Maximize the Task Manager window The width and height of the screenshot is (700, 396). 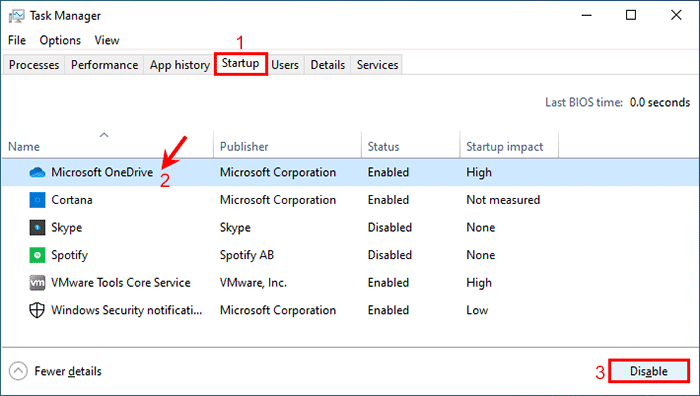tap(631, 15)
